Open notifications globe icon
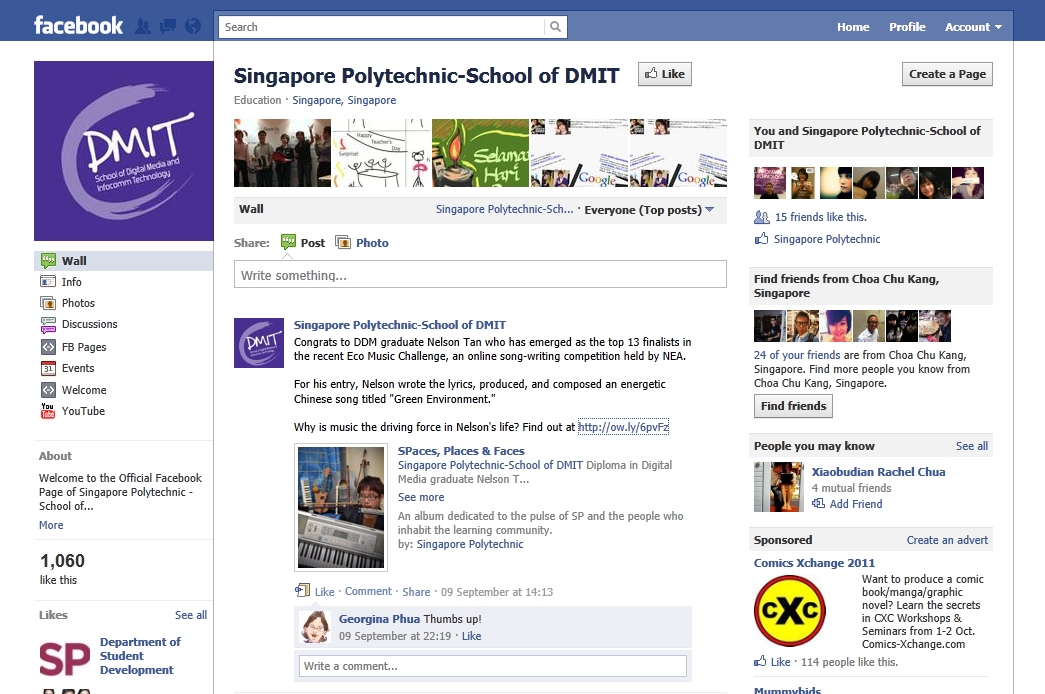Image resolution: width=1045 pixels, height=694 pixels. [193, 27]
